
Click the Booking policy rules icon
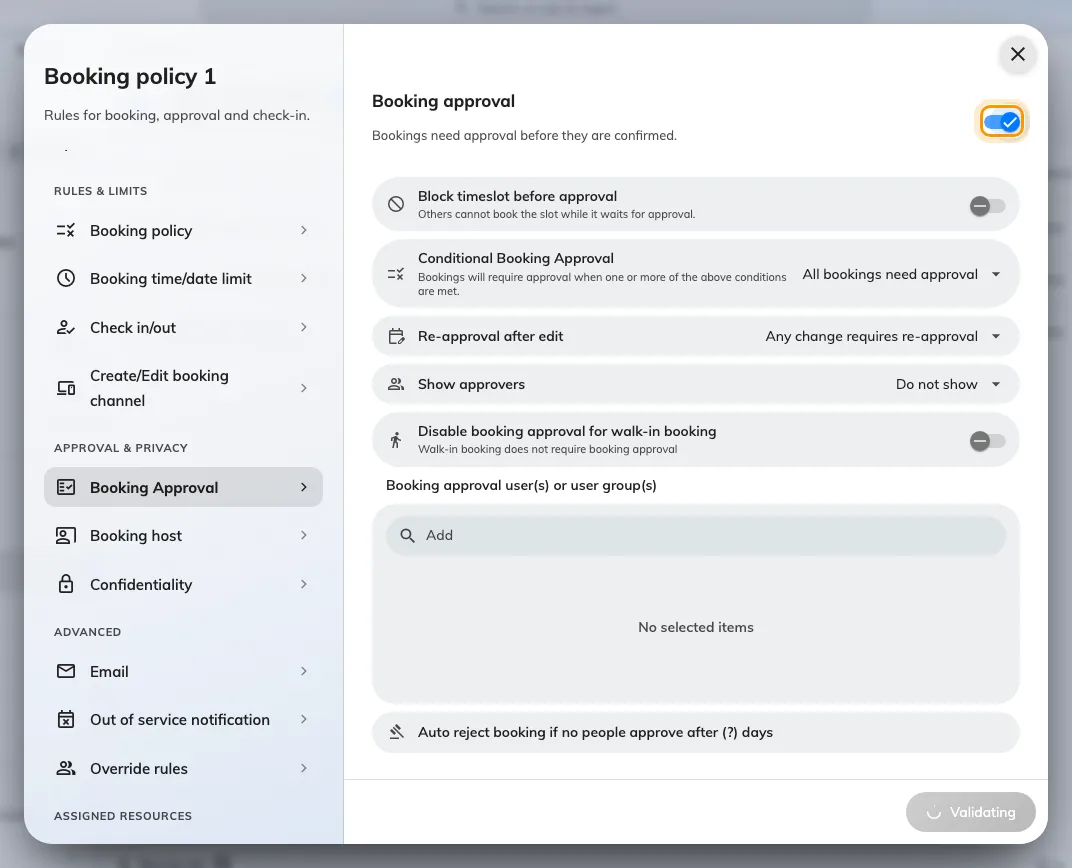(x=66, y=230)
